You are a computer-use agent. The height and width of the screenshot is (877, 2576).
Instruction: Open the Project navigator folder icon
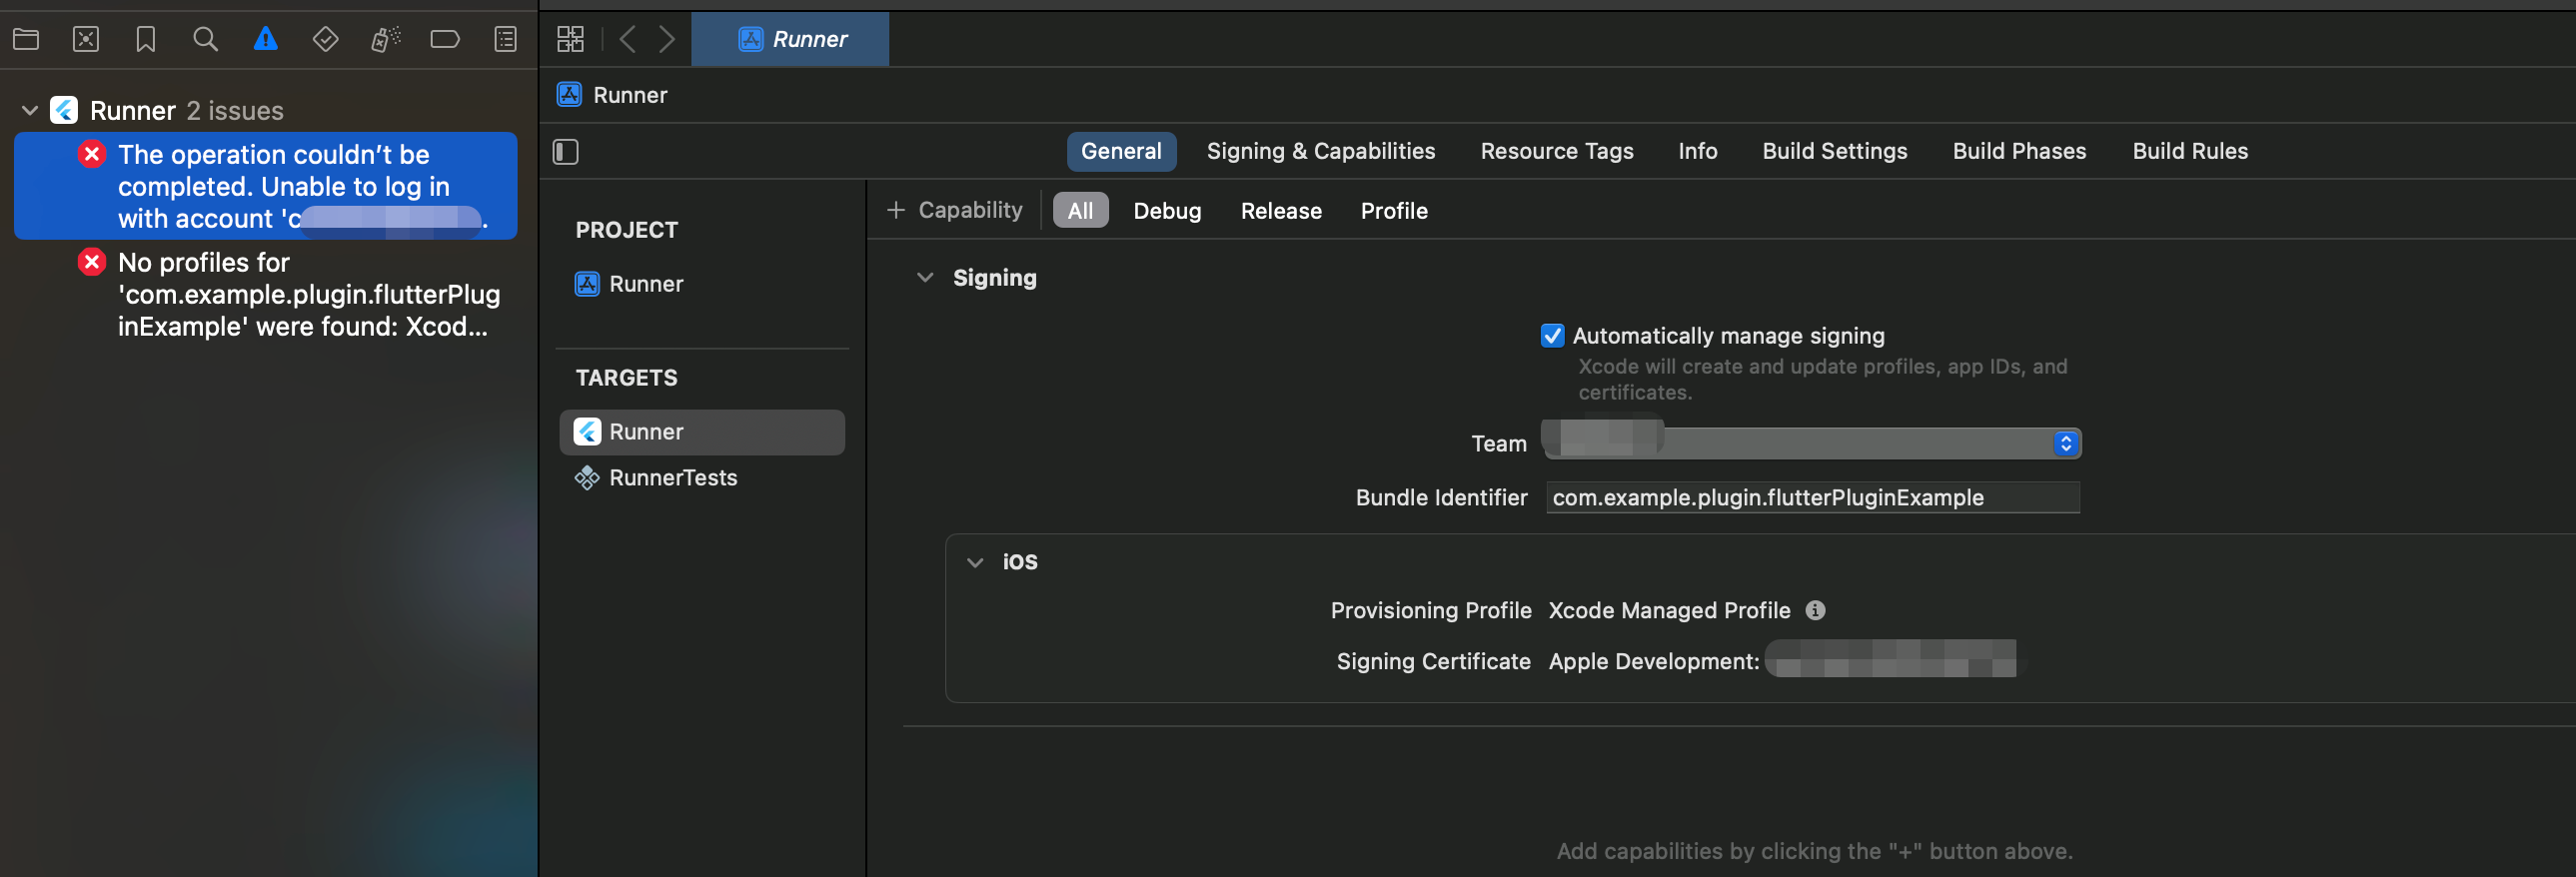pos(26,39)
